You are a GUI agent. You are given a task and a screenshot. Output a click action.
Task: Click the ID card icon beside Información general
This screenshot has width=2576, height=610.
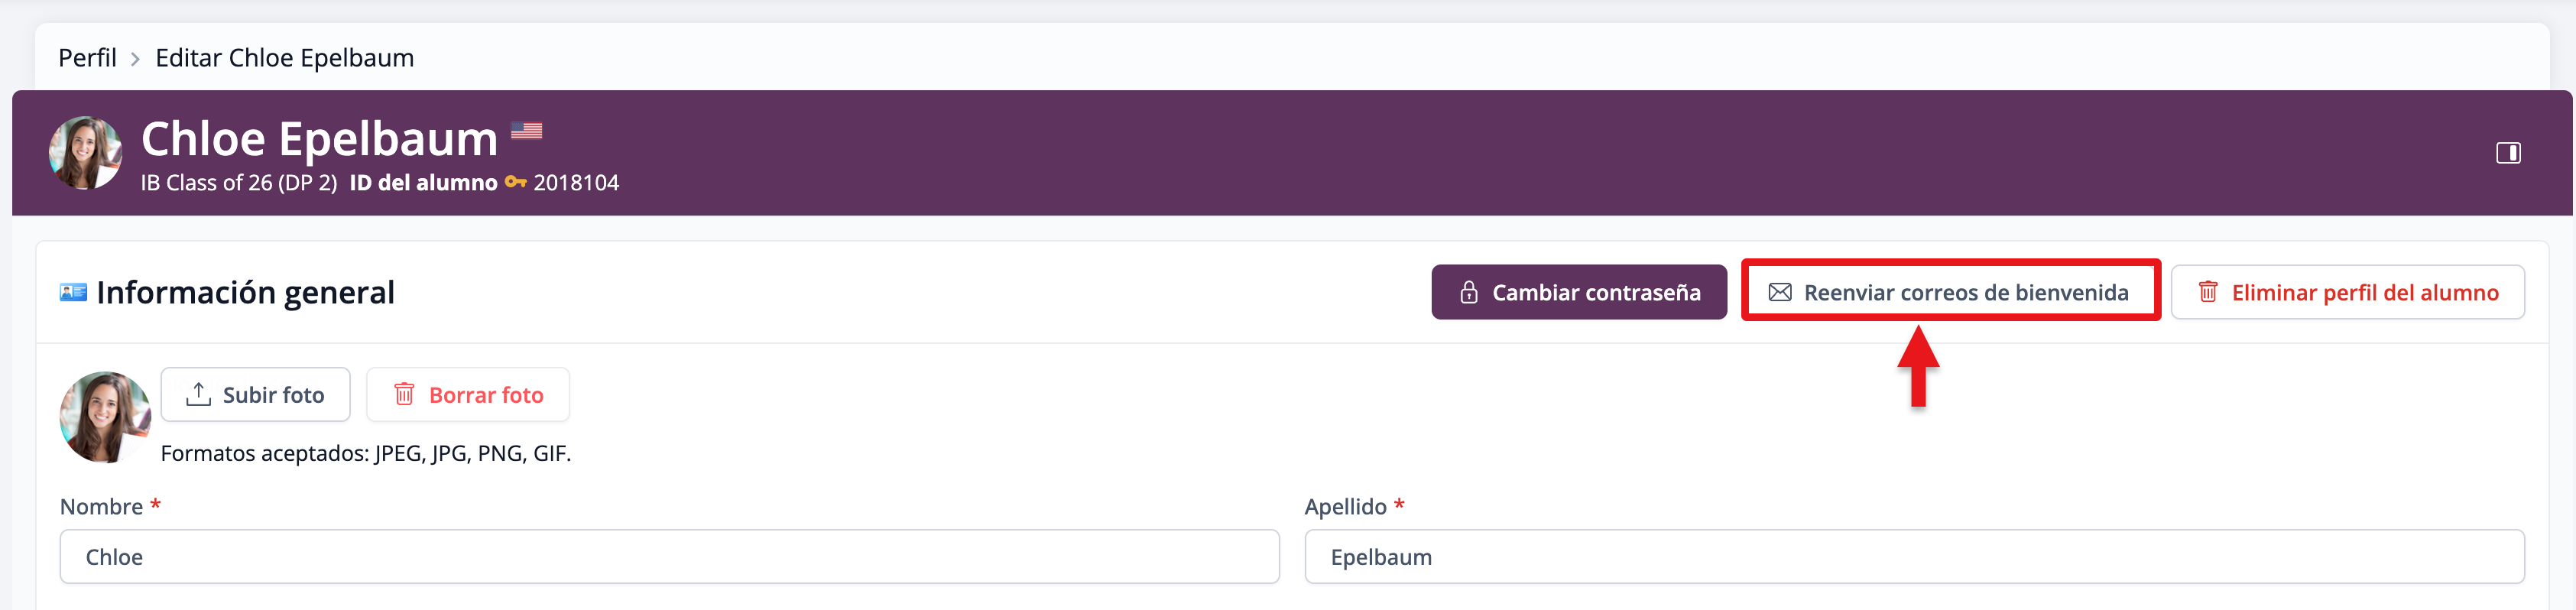point(73,292)
